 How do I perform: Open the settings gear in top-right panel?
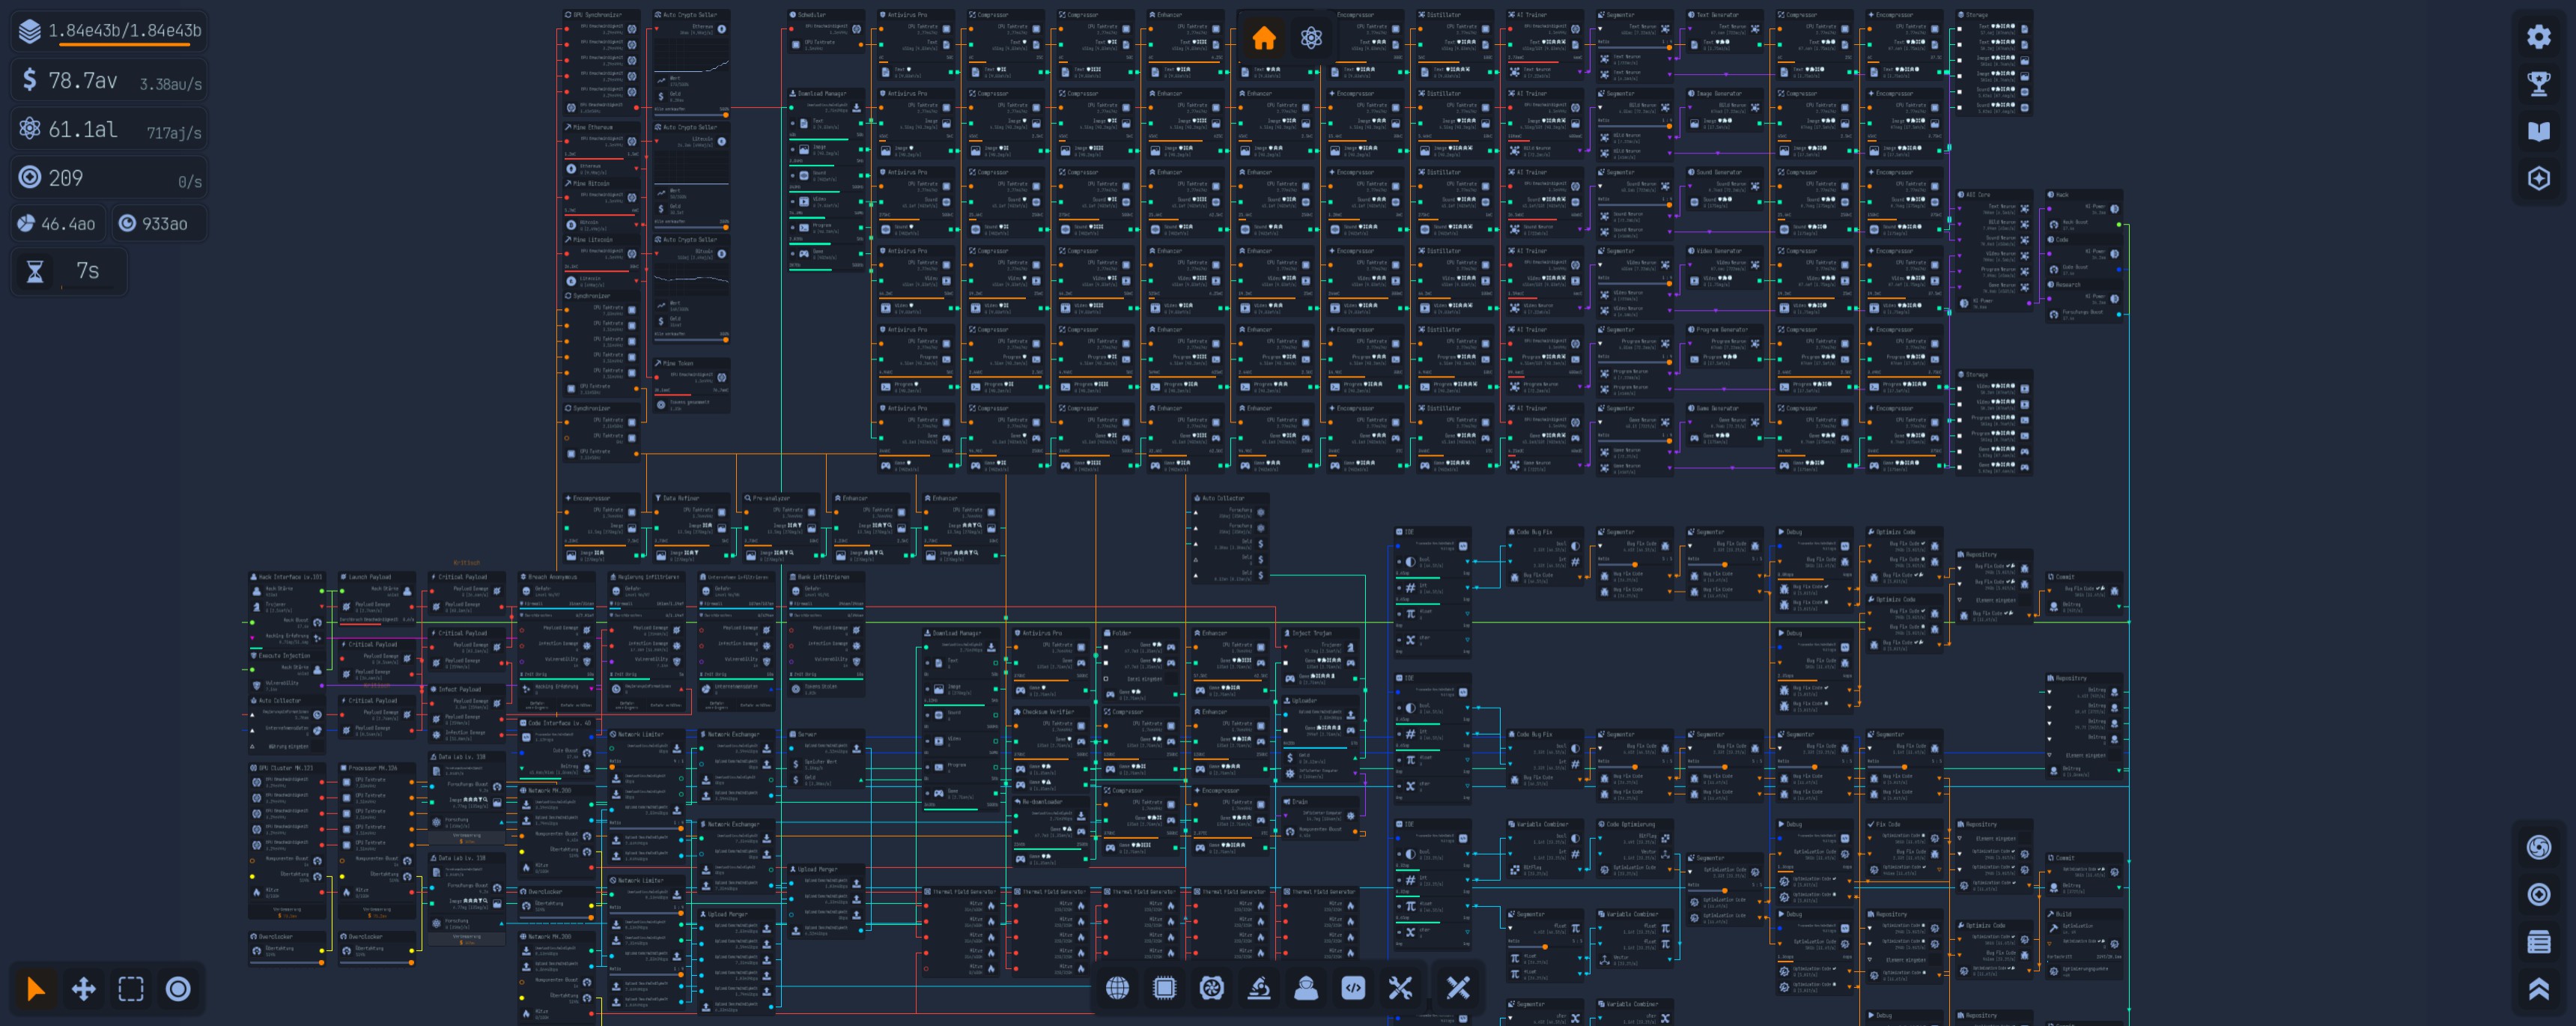tap(2538, 37)
